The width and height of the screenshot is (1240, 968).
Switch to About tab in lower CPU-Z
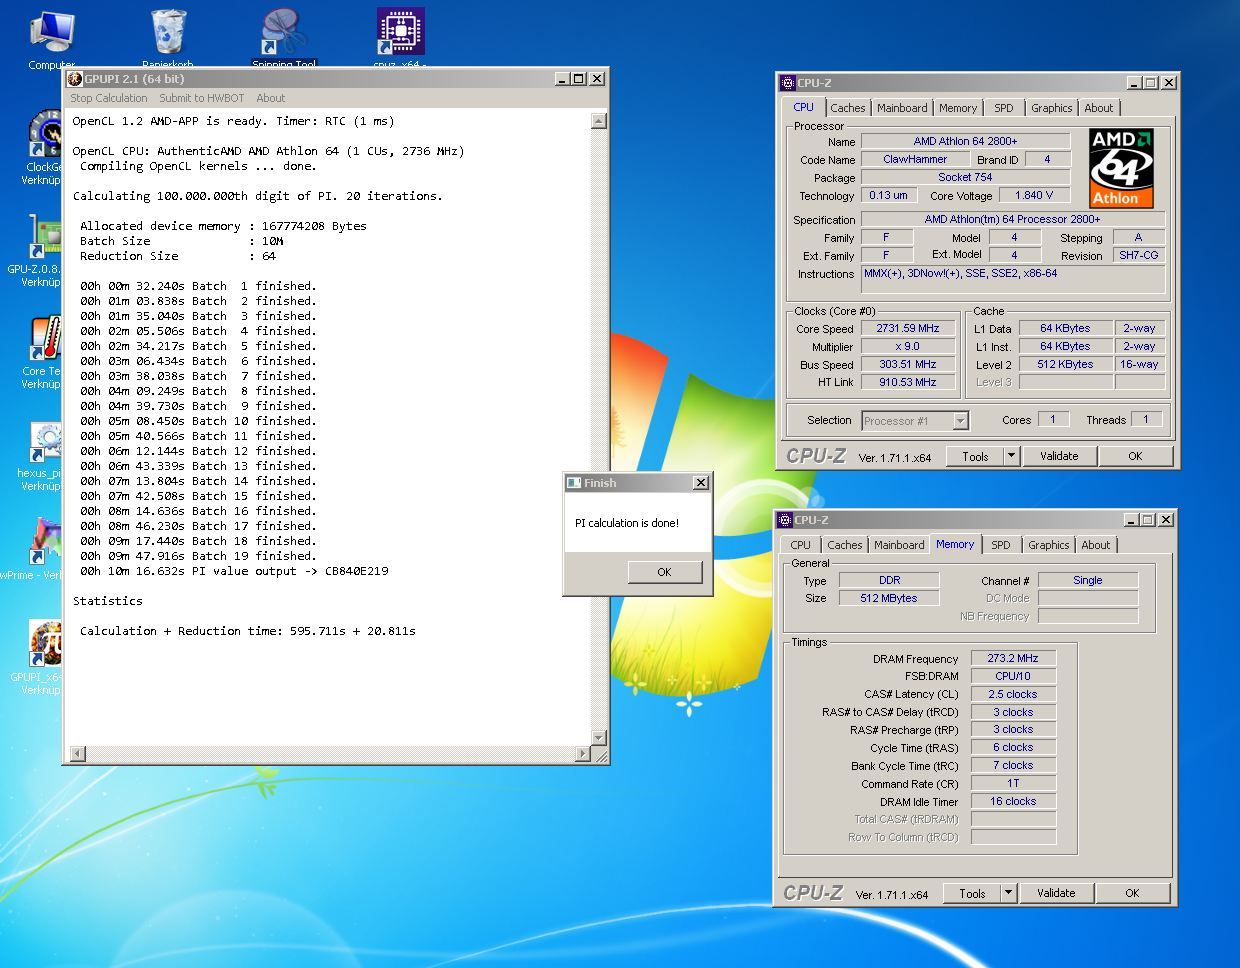coord(1095,545)
